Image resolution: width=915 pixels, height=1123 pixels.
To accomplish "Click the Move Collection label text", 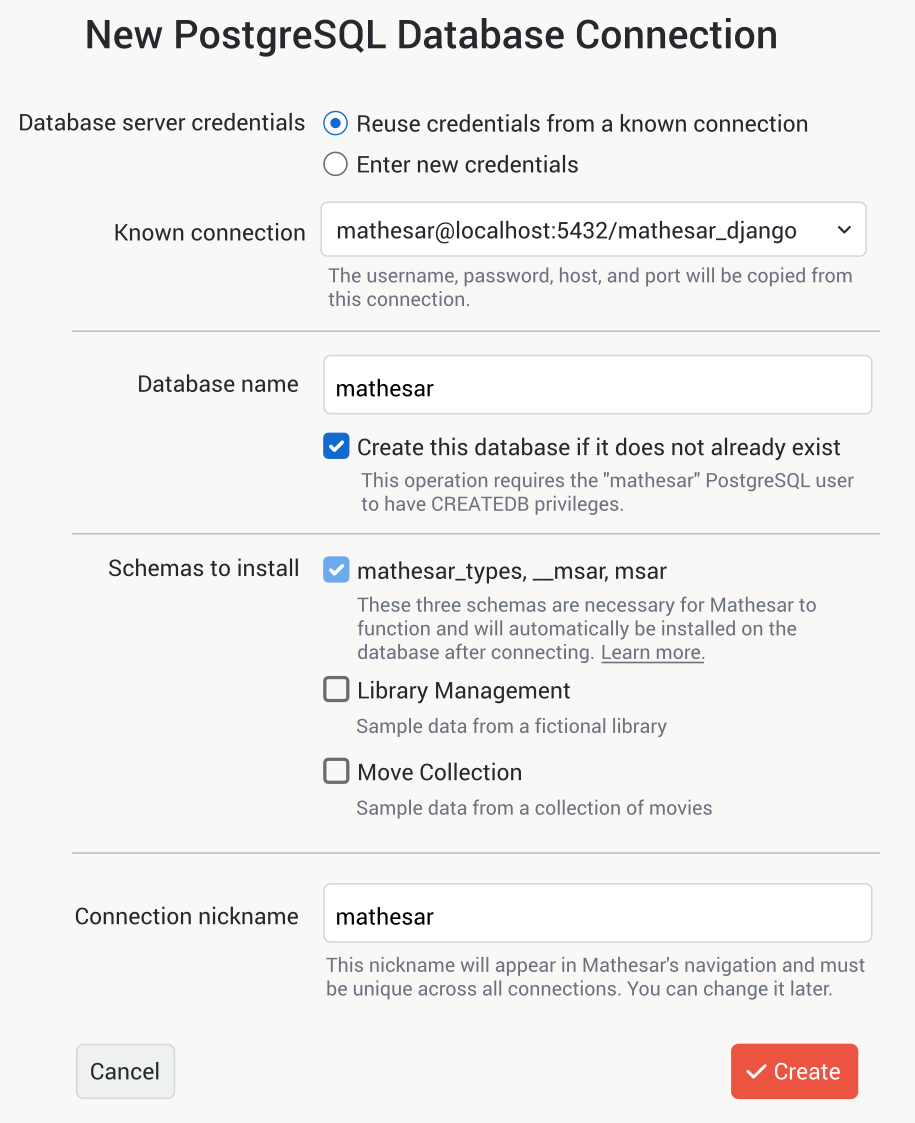I will (x=440, y=772).
